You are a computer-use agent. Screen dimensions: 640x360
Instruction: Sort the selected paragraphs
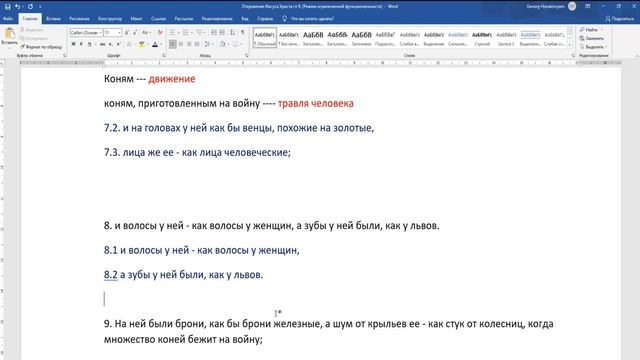[232, 33]
